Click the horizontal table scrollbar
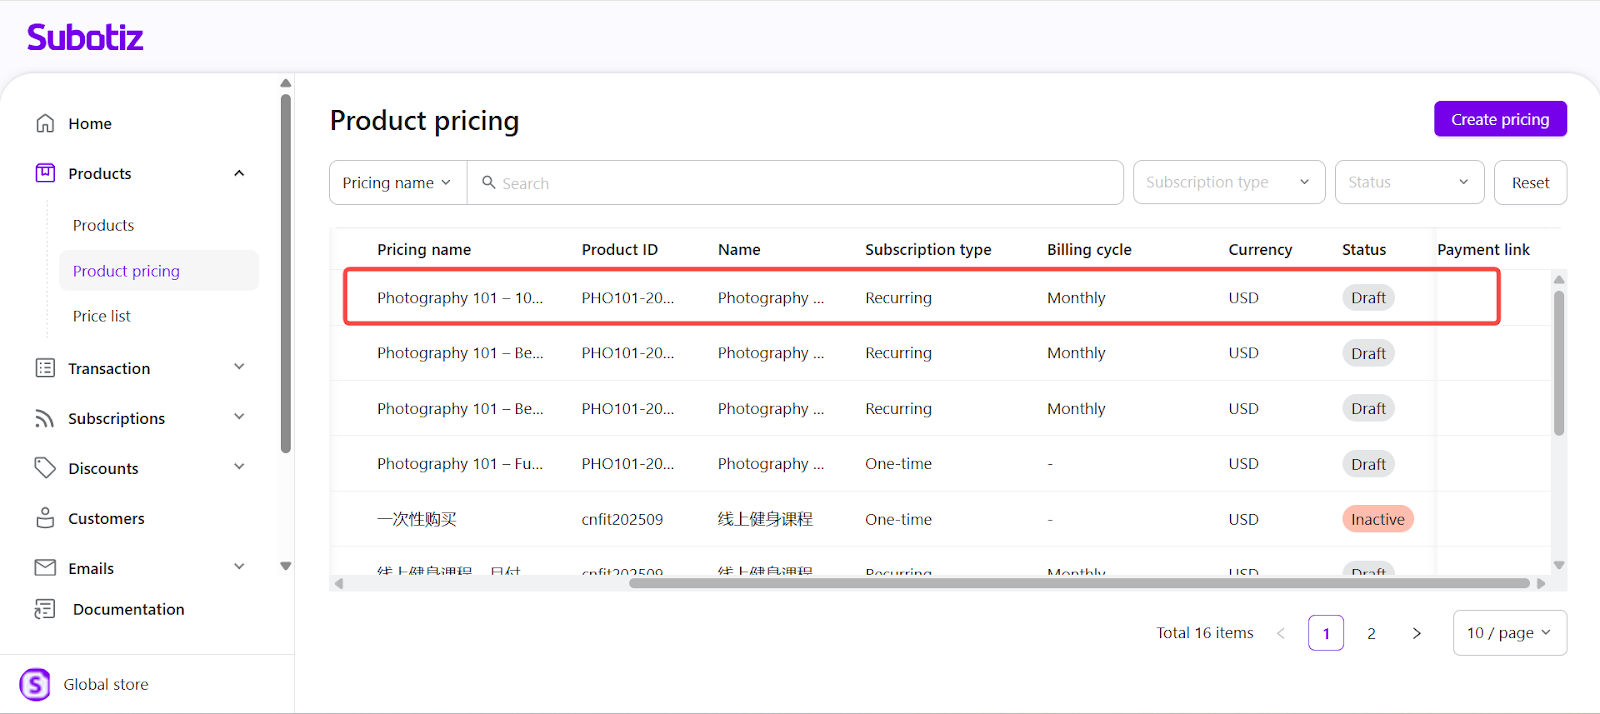This screenshot has height=714, width=1600. pyautogui.click(x=1078, y=583)
